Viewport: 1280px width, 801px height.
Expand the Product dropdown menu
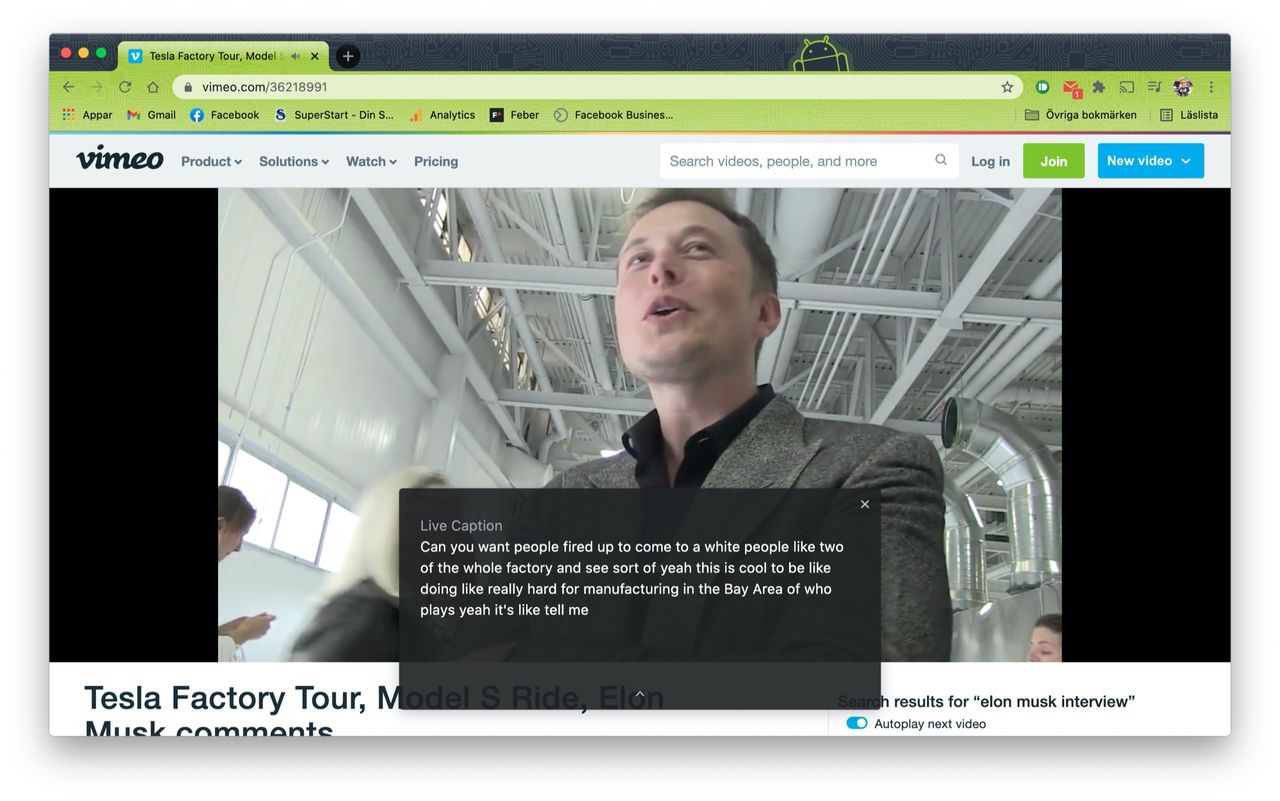point(211,161)
